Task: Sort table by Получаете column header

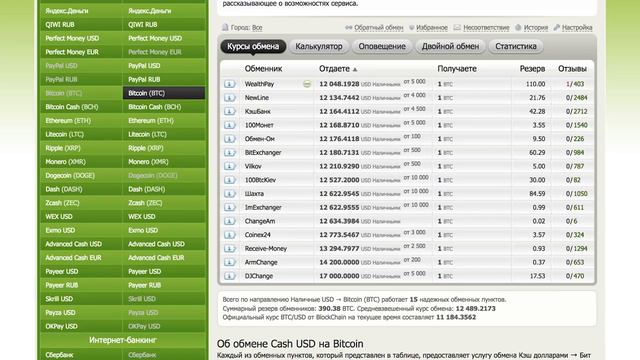Action: click(x=457, y=69)
